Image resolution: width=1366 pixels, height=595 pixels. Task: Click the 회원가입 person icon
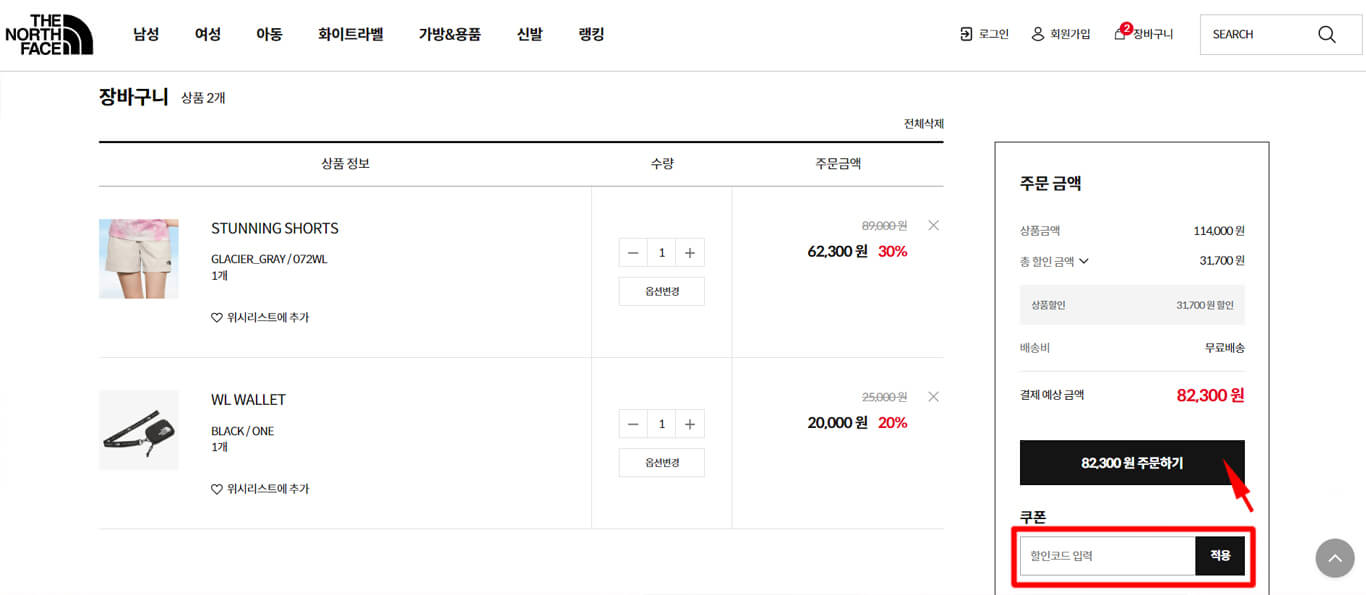point(1038,34)
